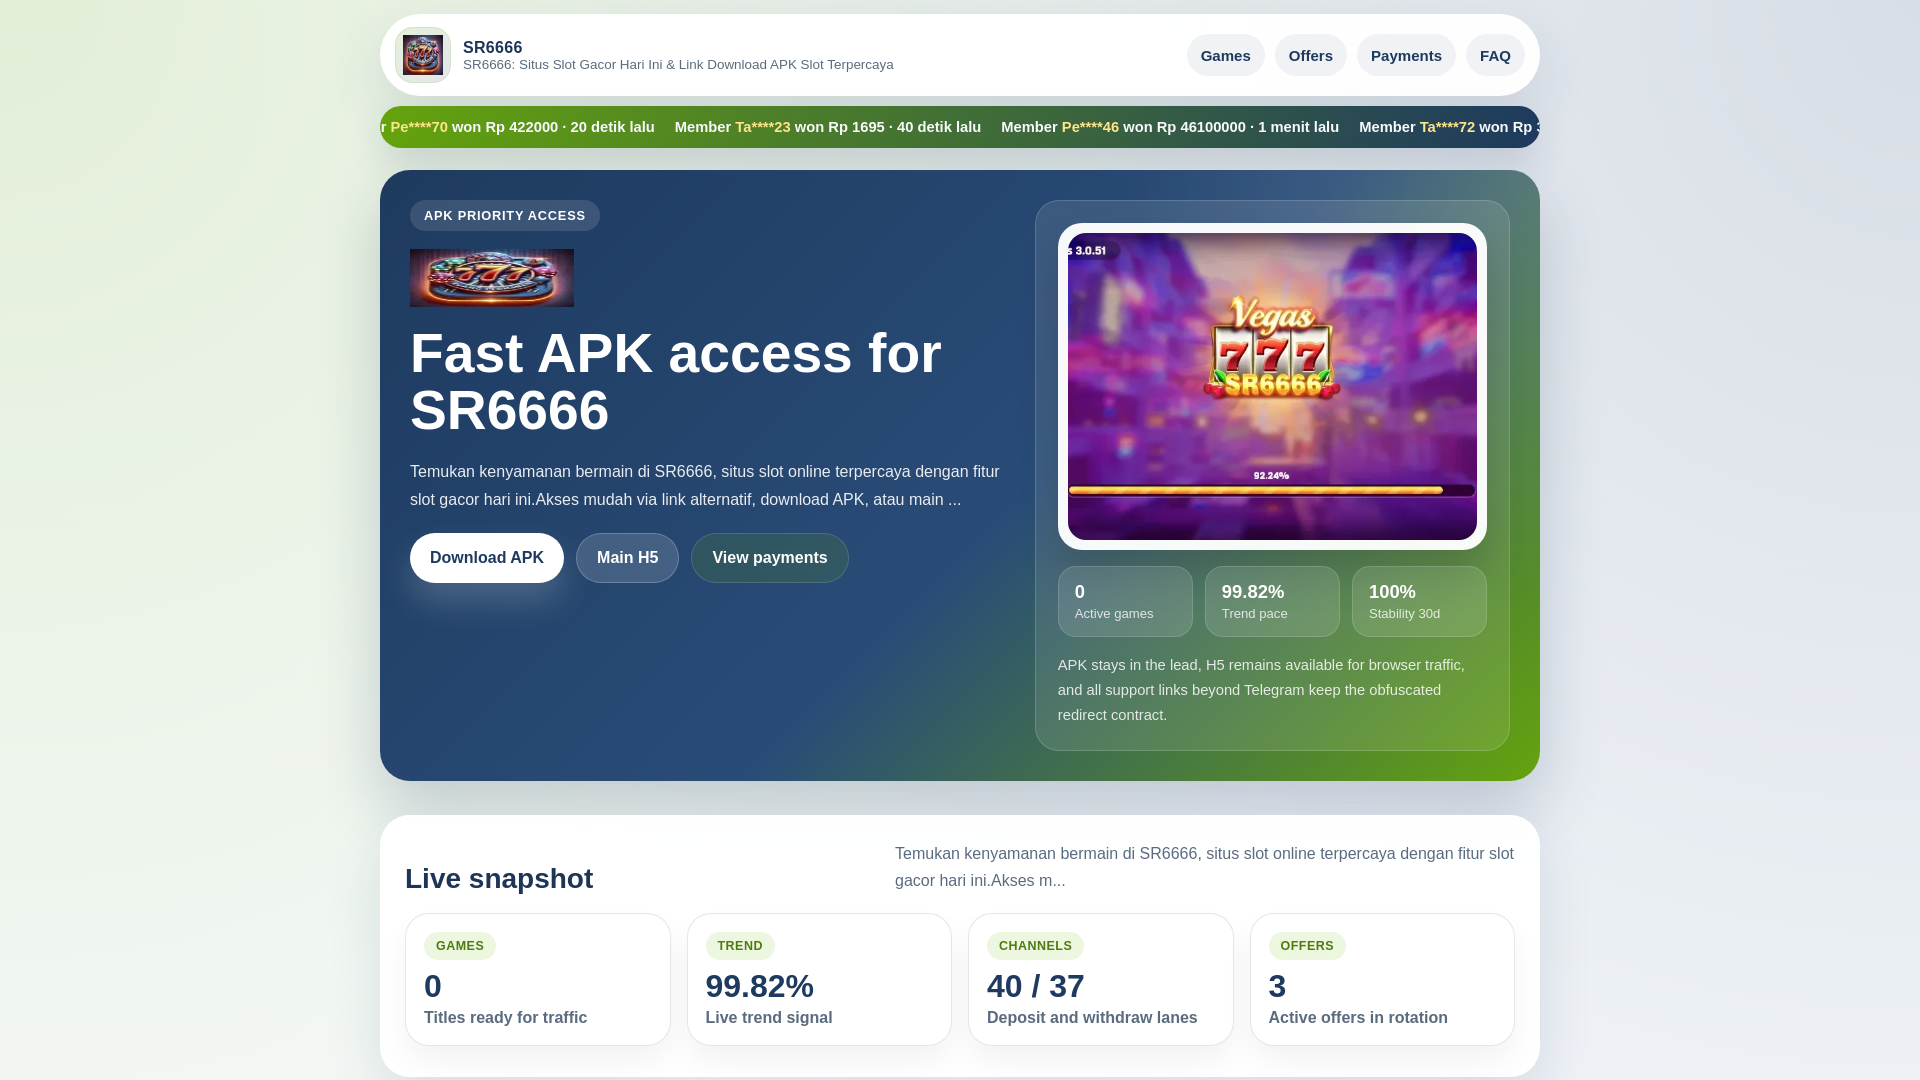Click the 'Live snapshot' heading
Screen dimensions: 1920x1080
[499, 879]
